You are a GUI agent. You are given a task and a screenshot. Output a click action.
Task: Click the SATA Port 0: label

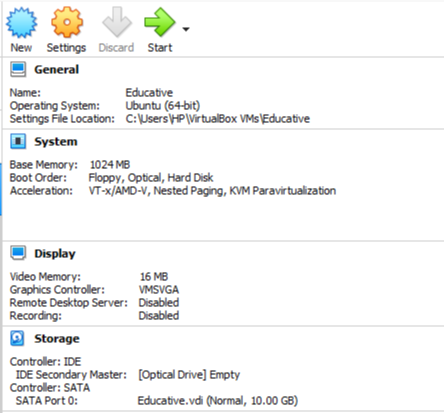pyautogui.click(x=47, y=400)
